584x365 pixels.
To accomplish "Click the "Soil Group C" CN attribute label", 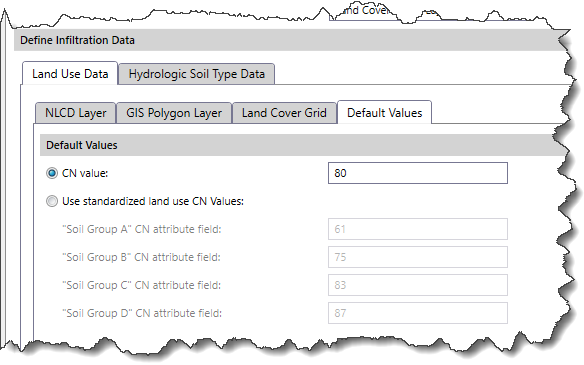I will [x=142, y=285].
